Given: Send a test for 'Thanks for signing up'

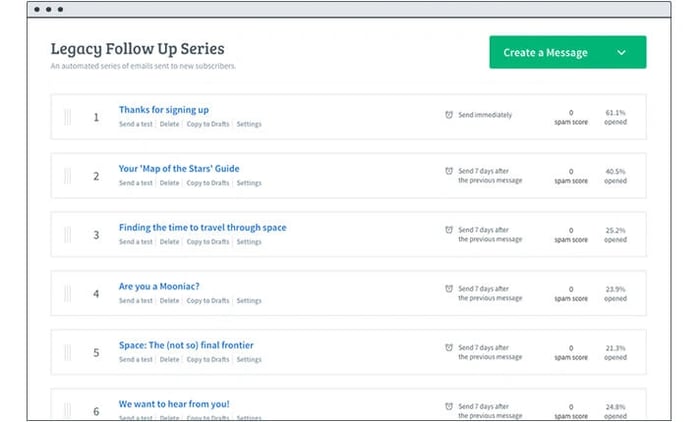Looking at the screenshot, I should point(136,124).
